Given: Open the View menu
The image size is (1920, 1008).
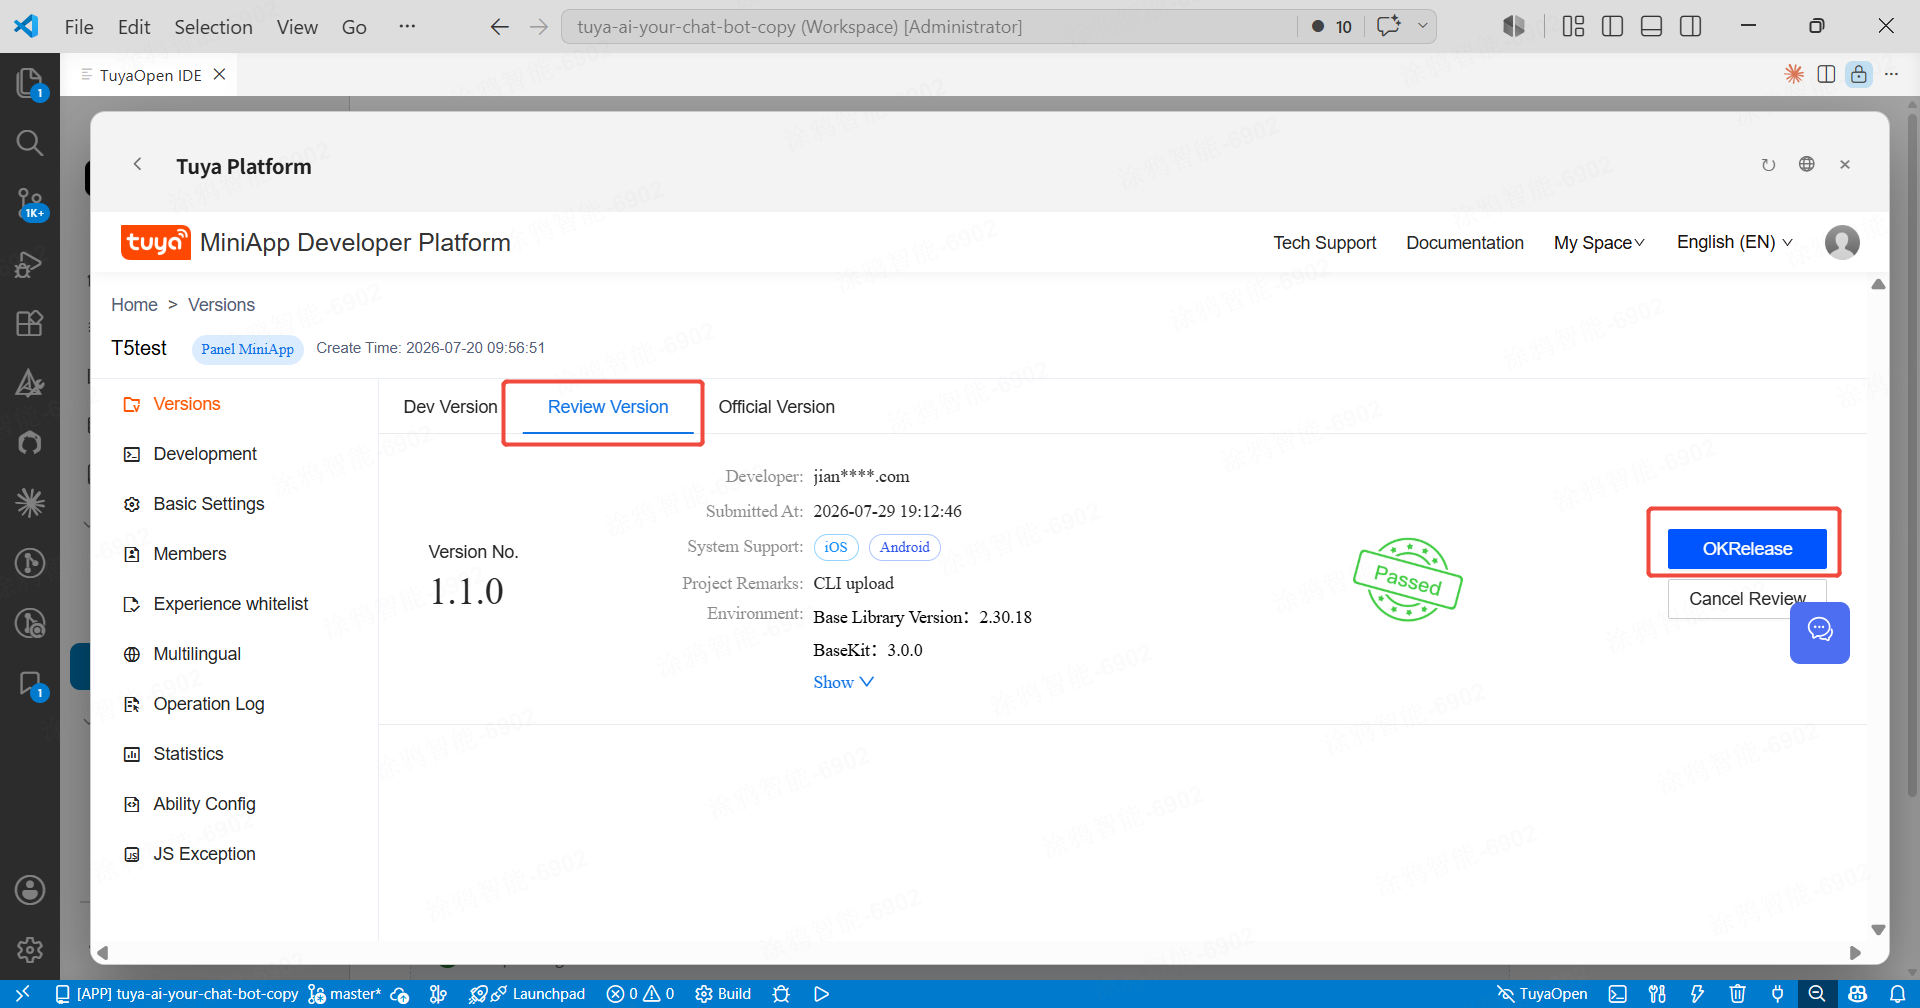Looking at the screenshot, I should (x=297, y=27).
